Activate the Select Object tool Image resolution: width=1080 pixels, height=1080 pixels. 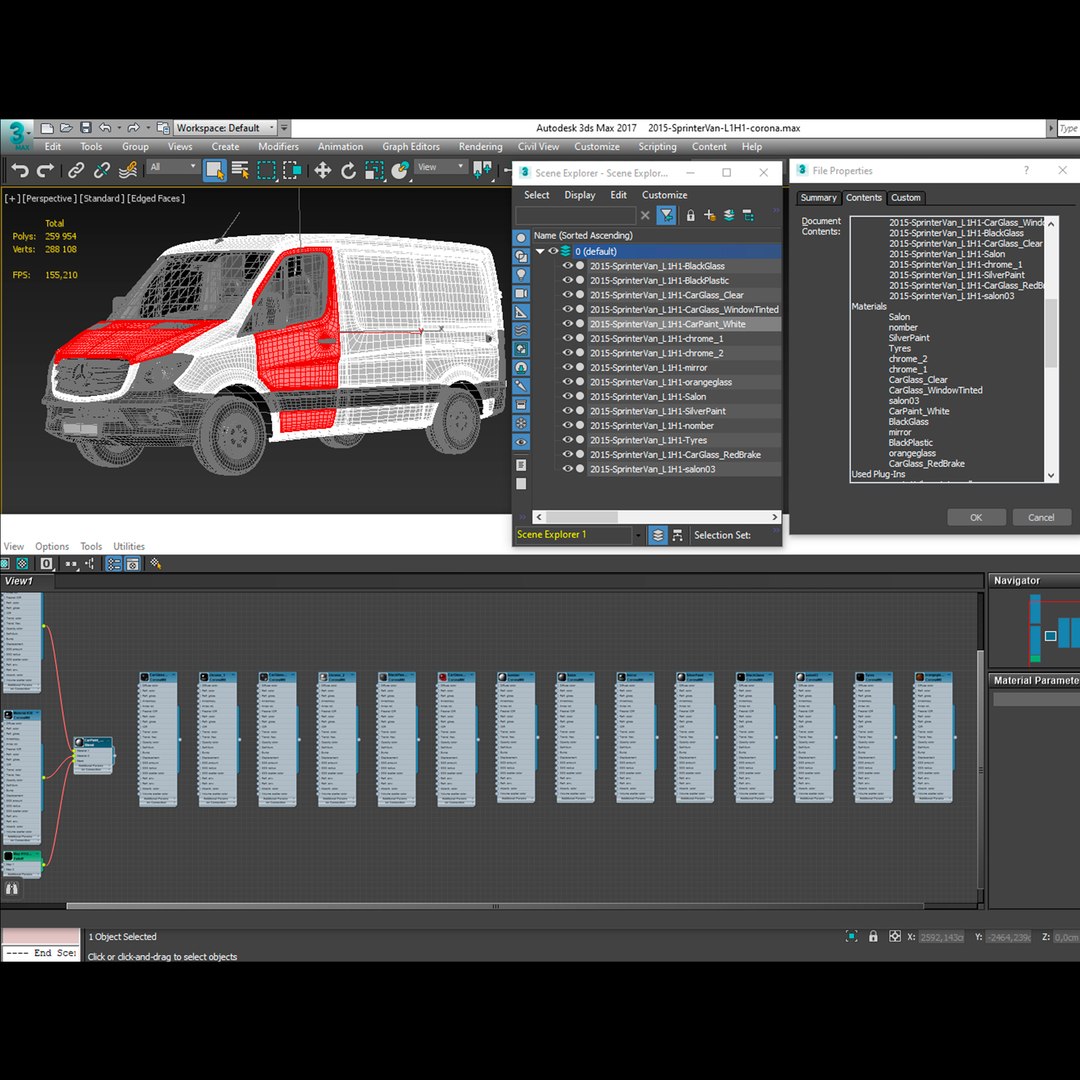(214, 170)
